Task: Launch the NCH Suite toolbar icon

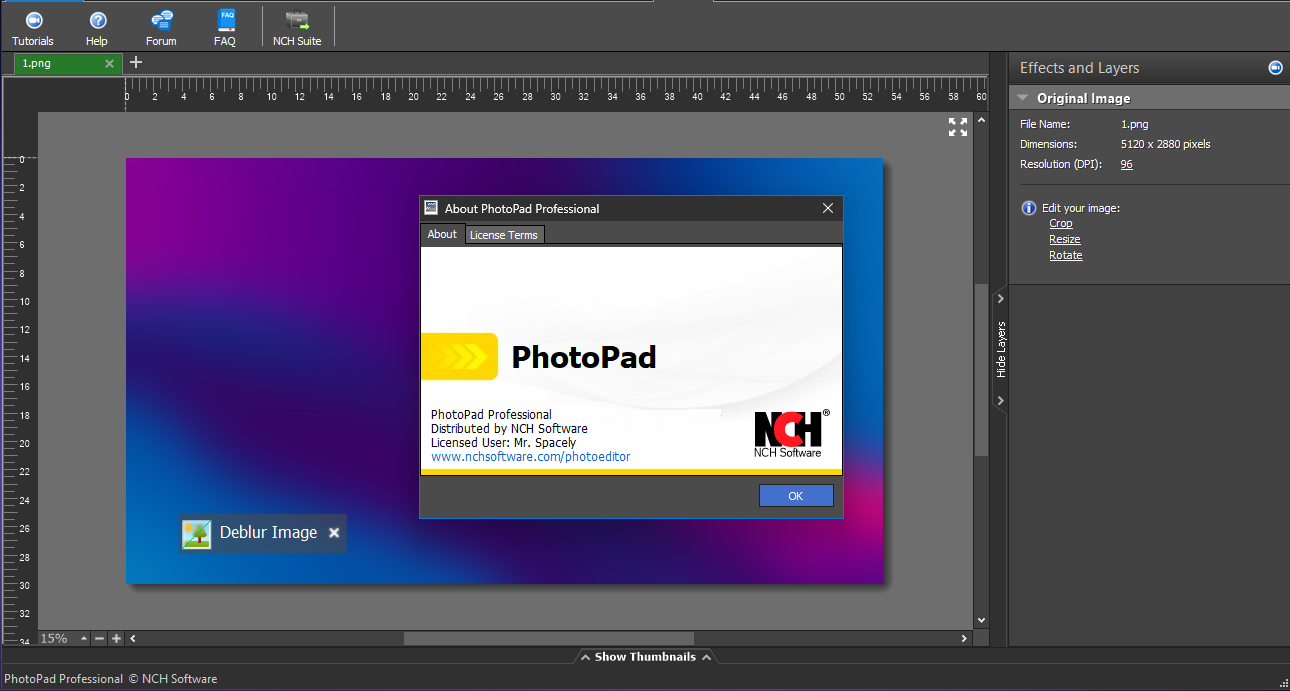Action: [297, 28]
